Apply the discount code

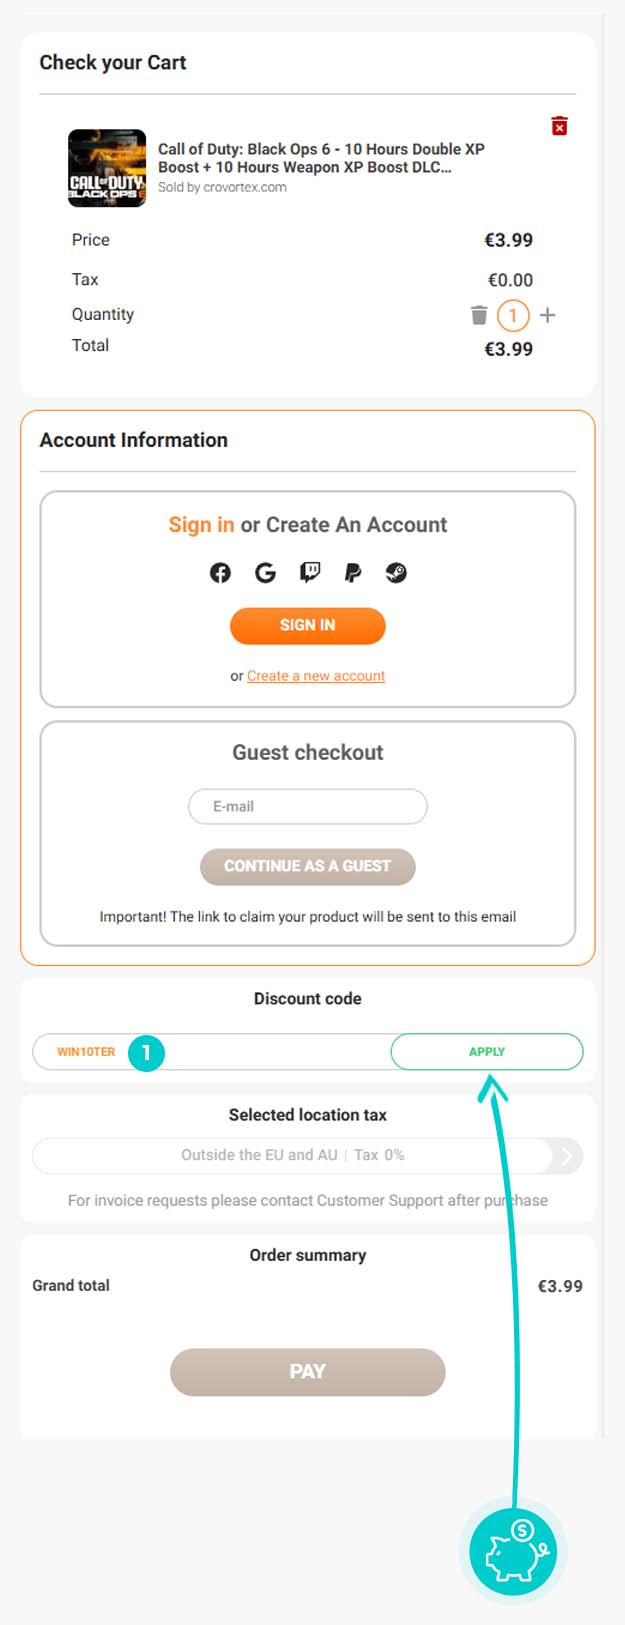coord(486,1052)
